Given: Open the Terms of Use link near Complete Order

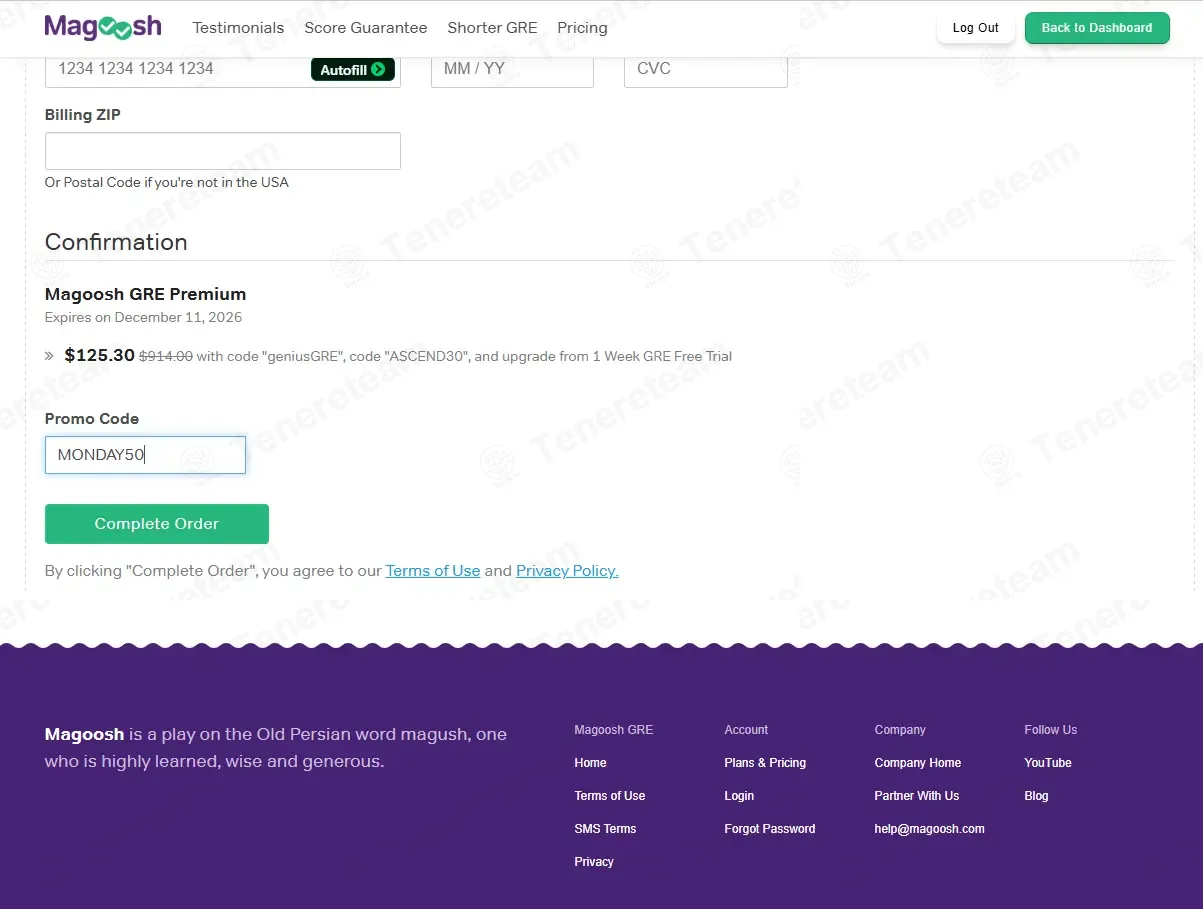Looking at the screenshot, I should click(x=433, y=571).
